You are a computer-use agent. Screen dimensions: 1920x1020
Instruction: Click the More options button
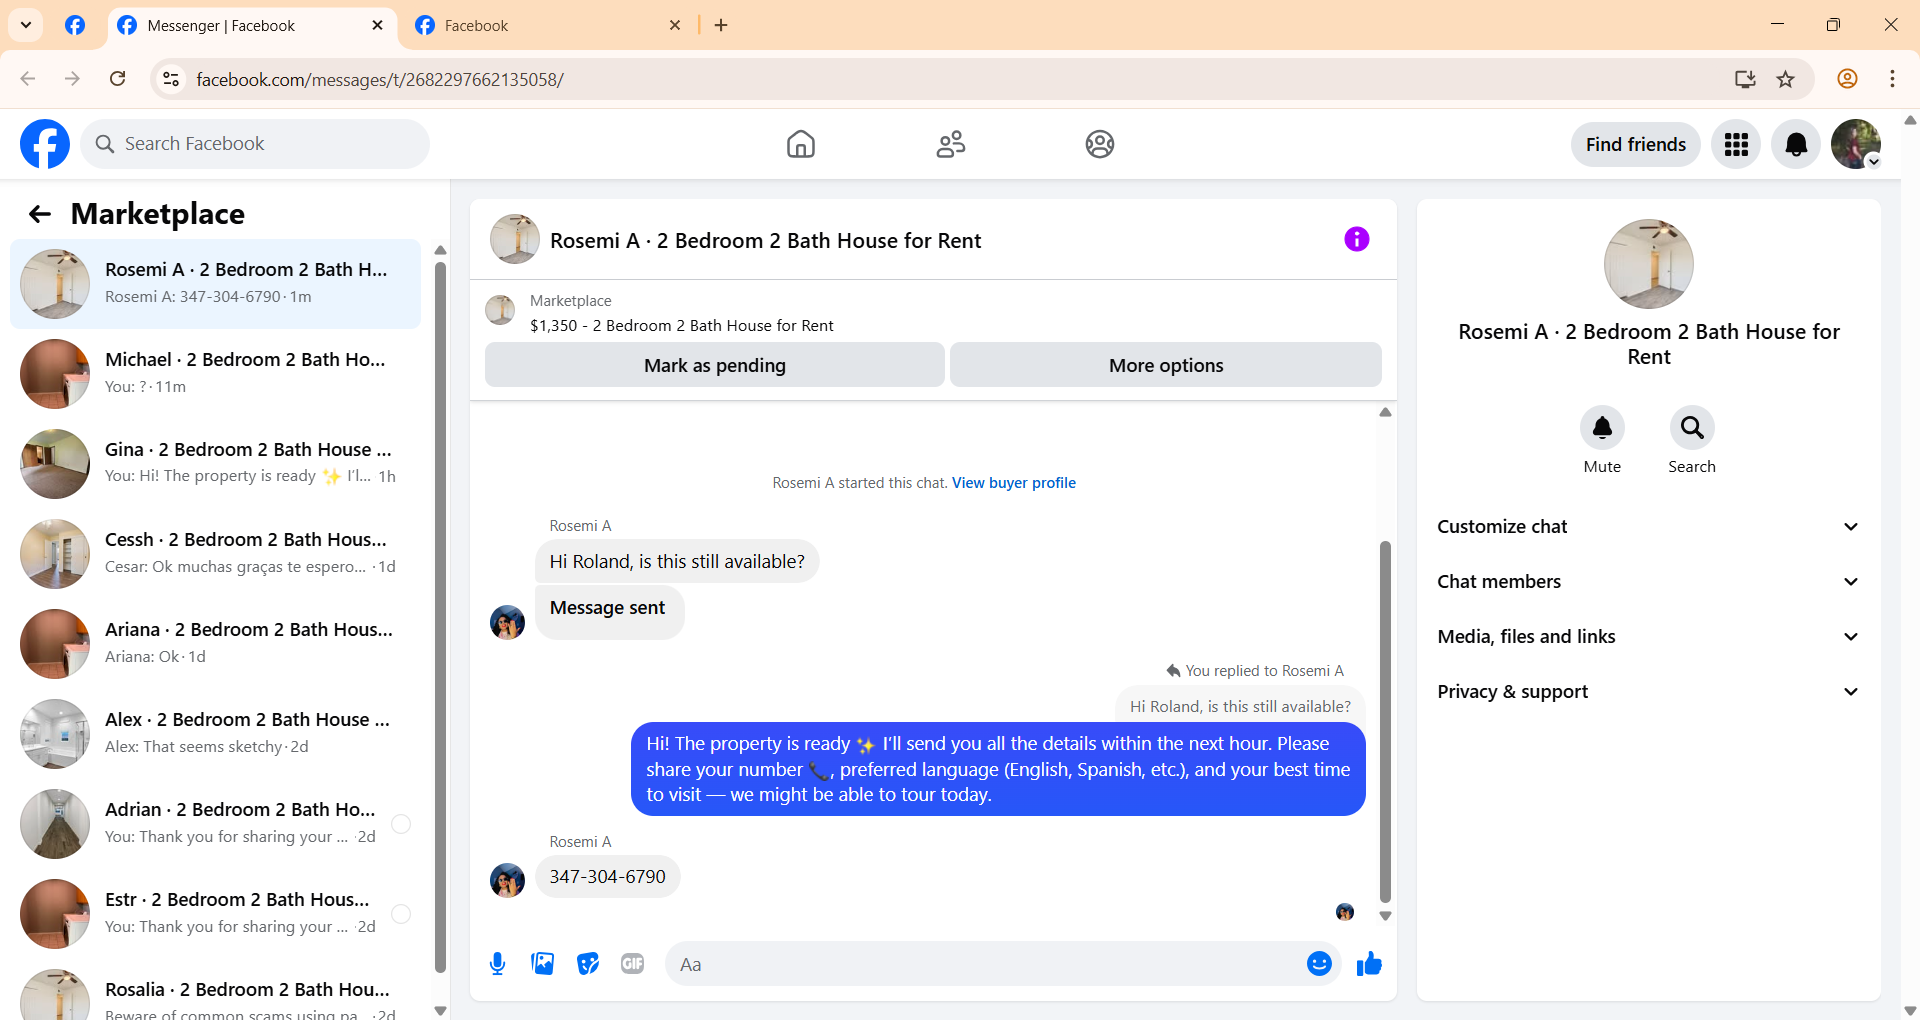(x=1166, y=365)
